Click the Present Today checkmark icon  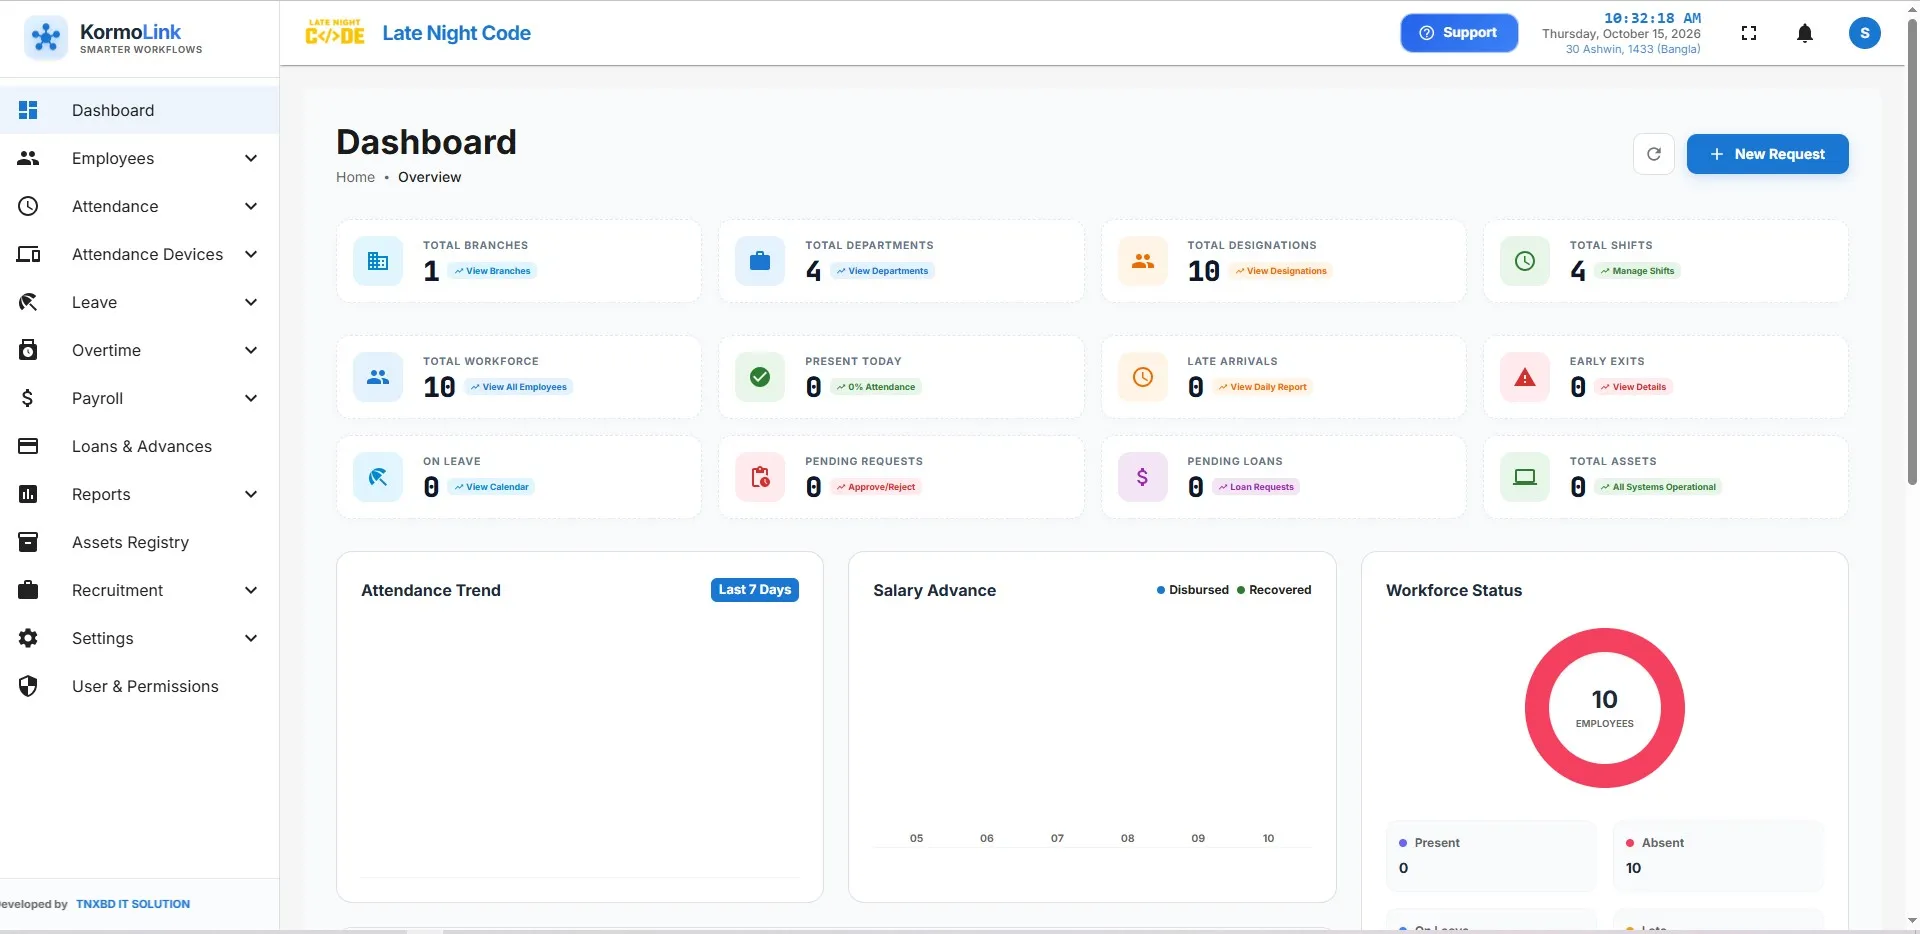coord(760,377)
